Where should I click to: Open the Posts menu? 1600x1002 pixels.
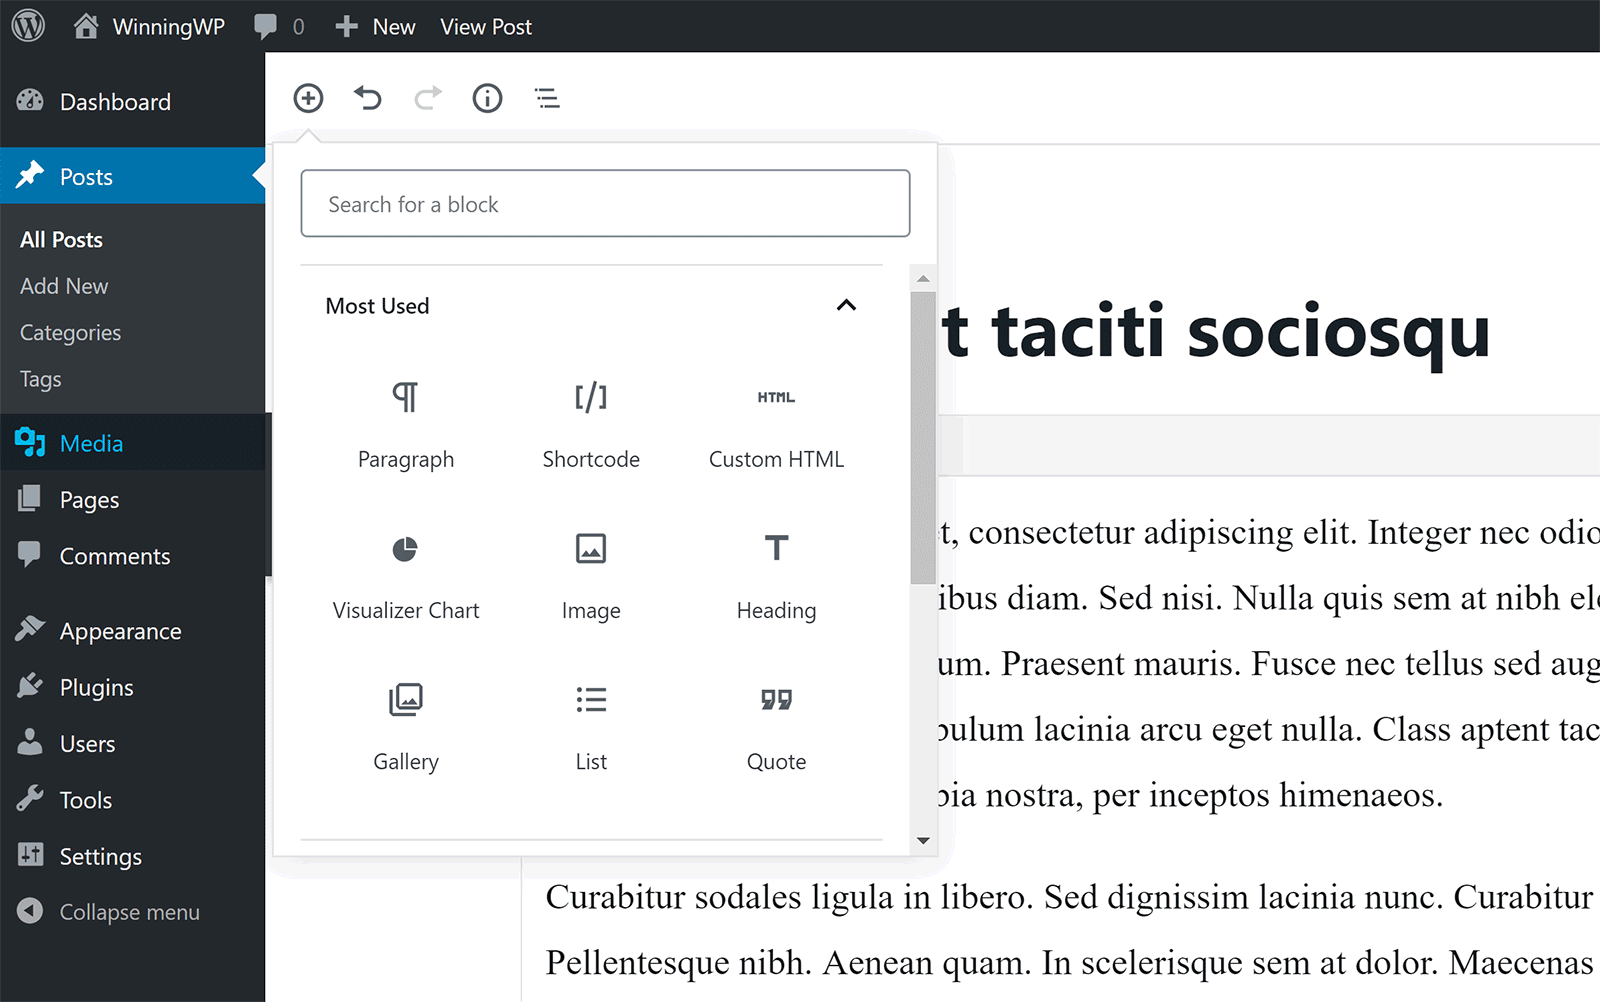[x=132, y=177]
